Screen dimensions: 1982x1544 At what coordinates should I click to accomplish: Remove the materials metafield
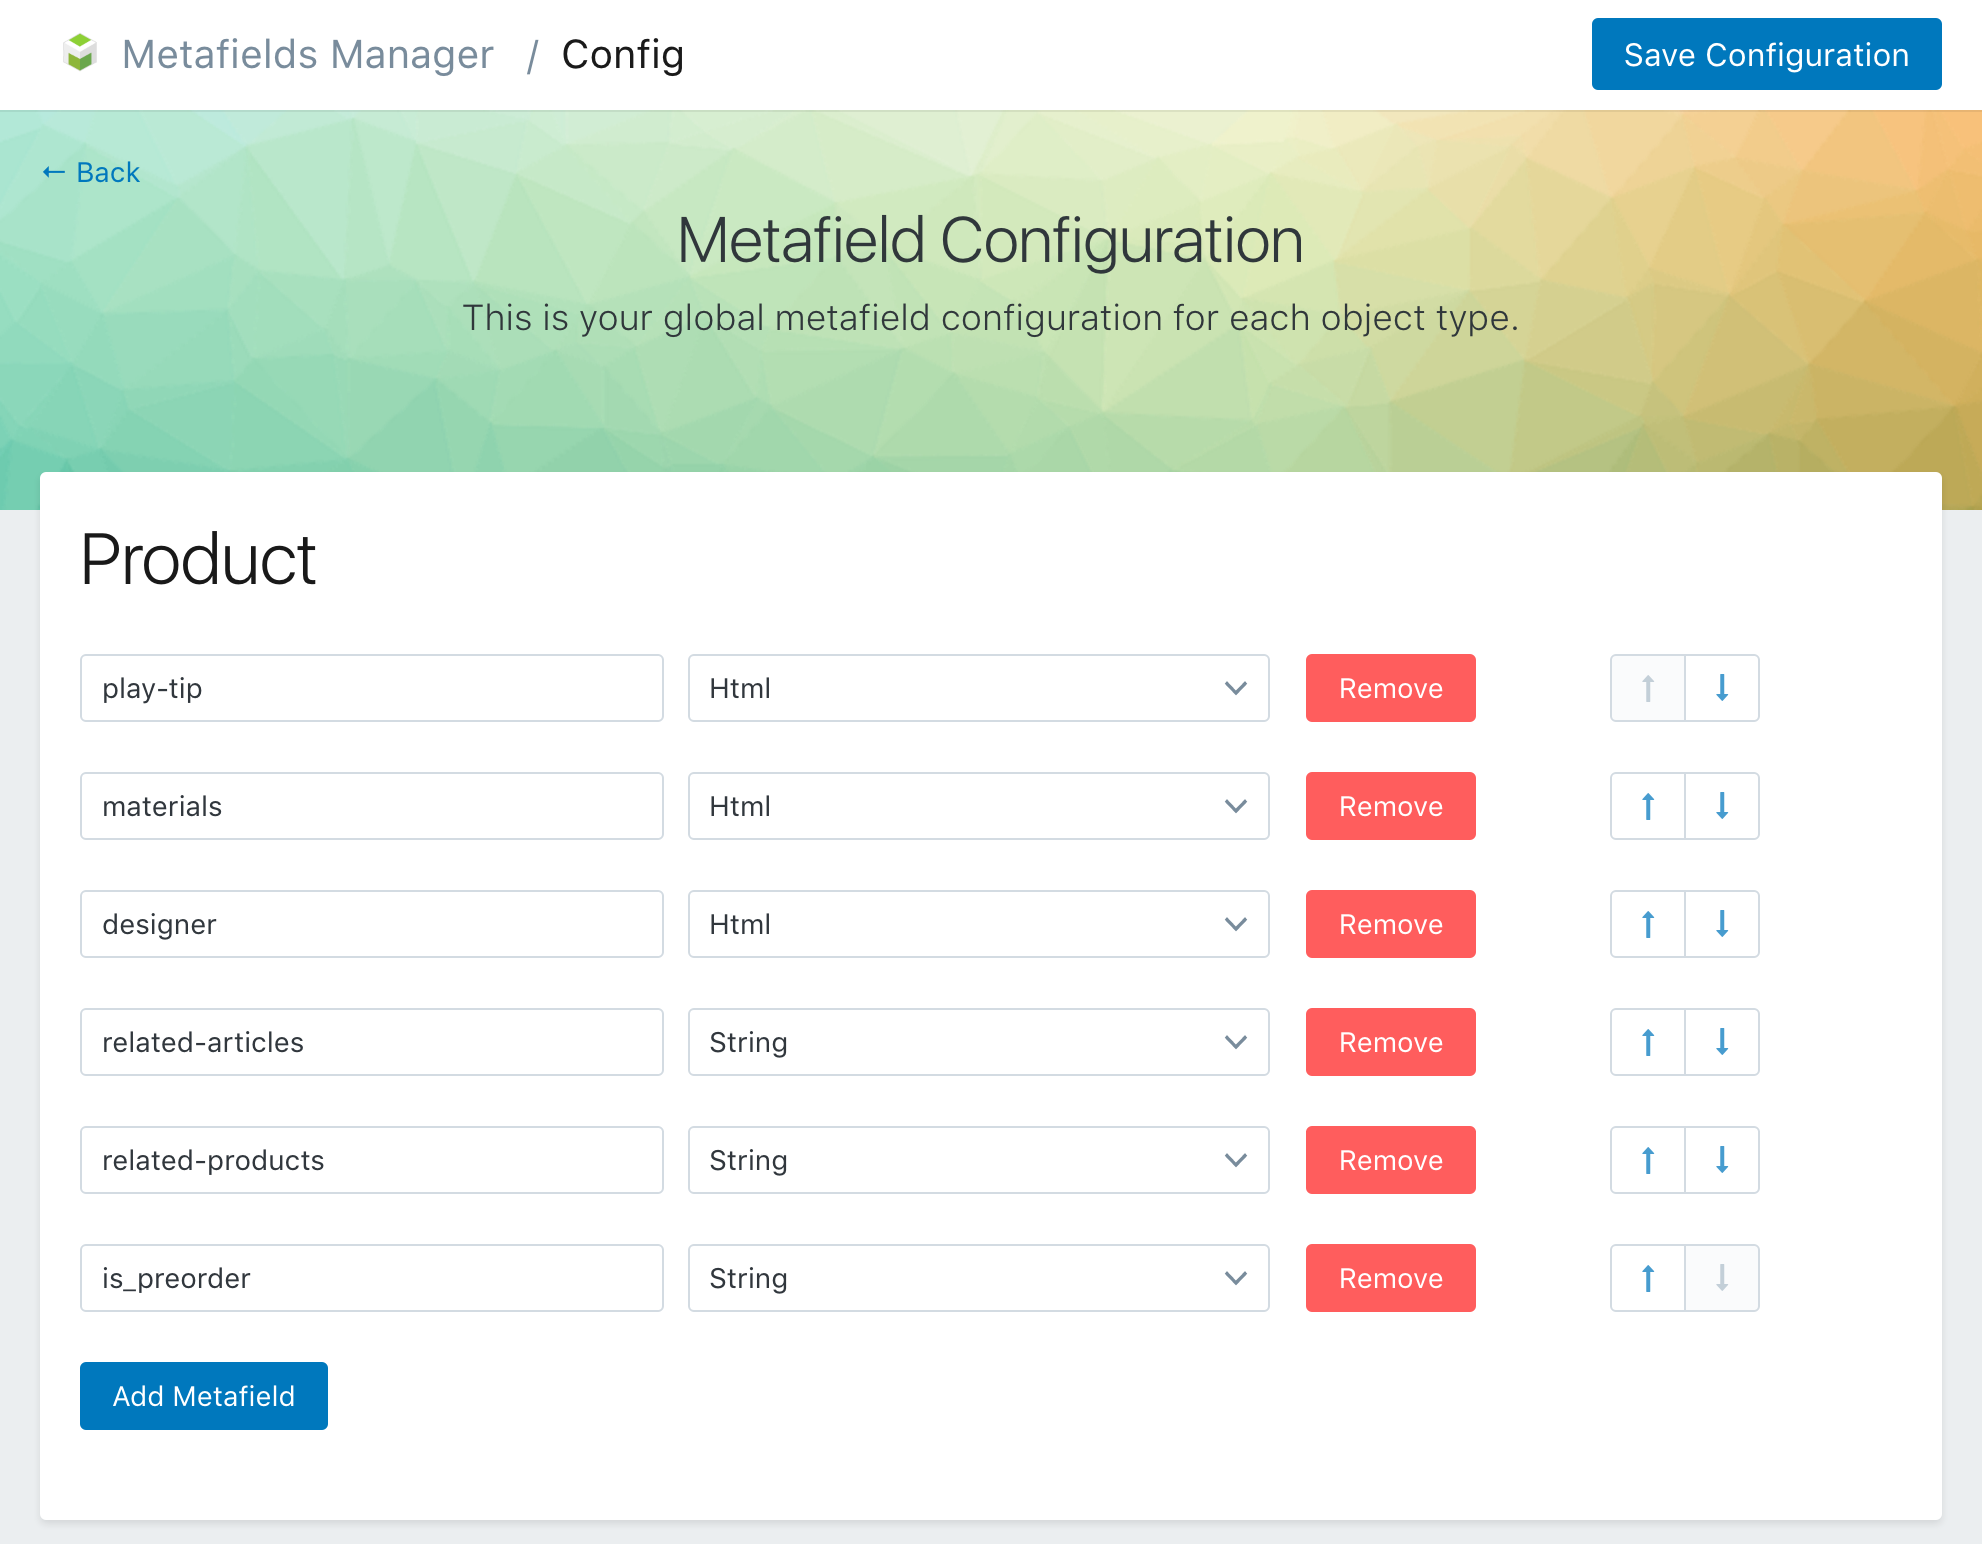(x=1390, y=806)
